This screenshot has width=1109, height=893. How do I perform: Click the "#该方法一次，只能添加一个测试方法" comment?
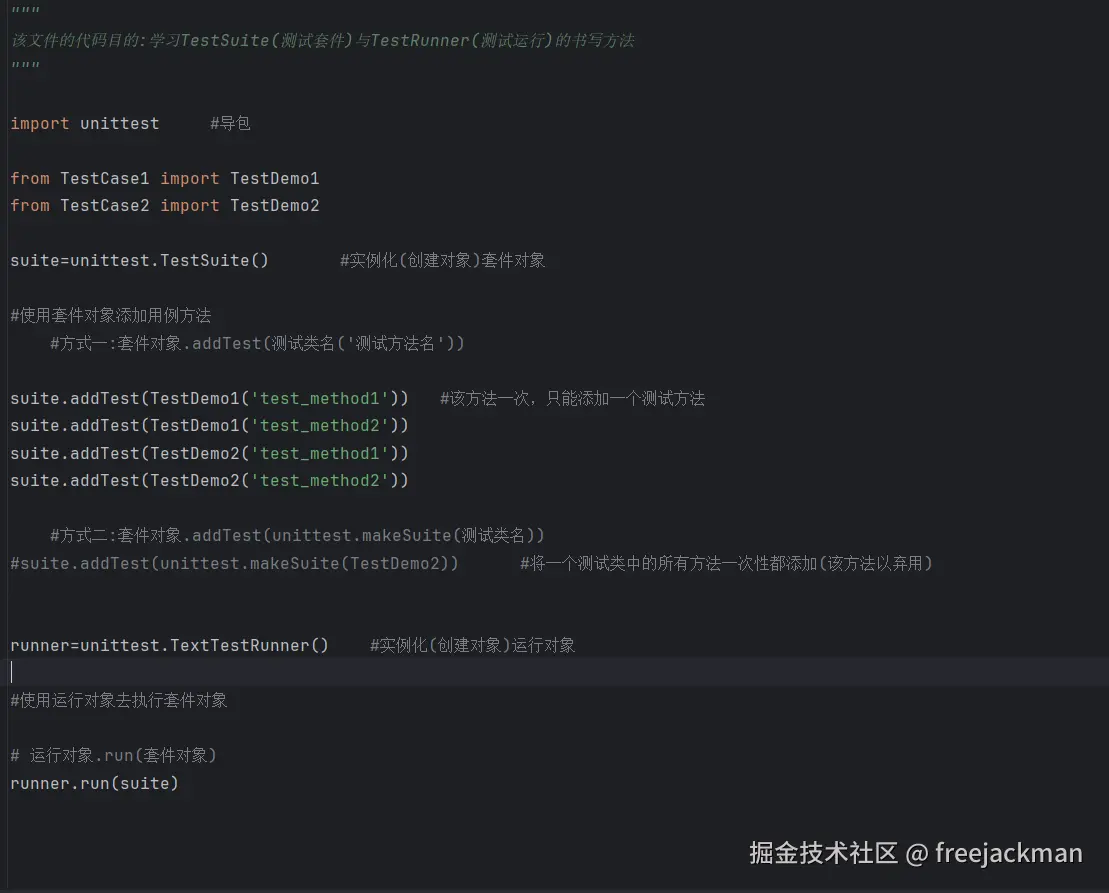[x=572, y=399]
